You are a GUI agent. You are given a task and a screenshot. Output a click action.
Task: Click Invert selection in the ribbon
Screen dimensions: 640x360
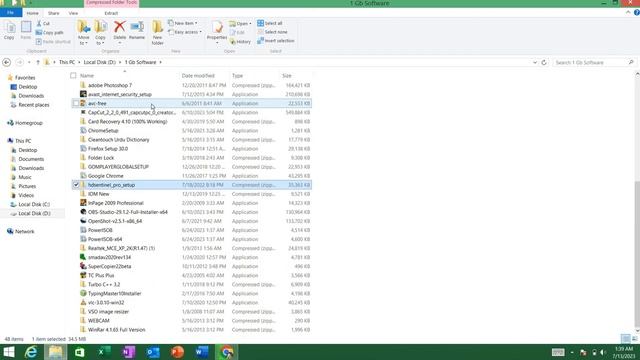point(276,41)
